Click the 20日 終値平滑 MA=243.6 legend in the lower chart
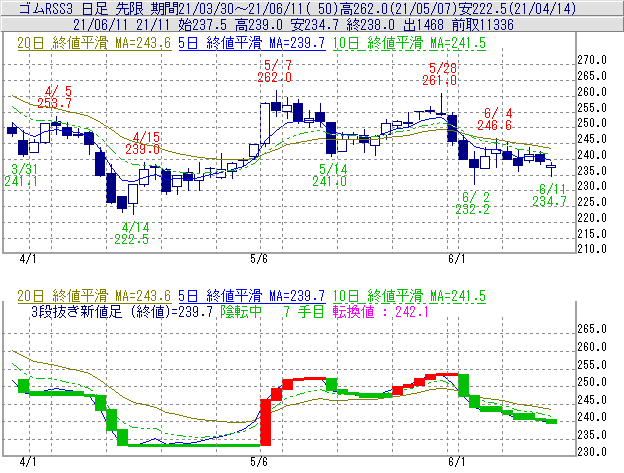Image resolution: width=624 pixels, height=473 pixels. point(94,296)
